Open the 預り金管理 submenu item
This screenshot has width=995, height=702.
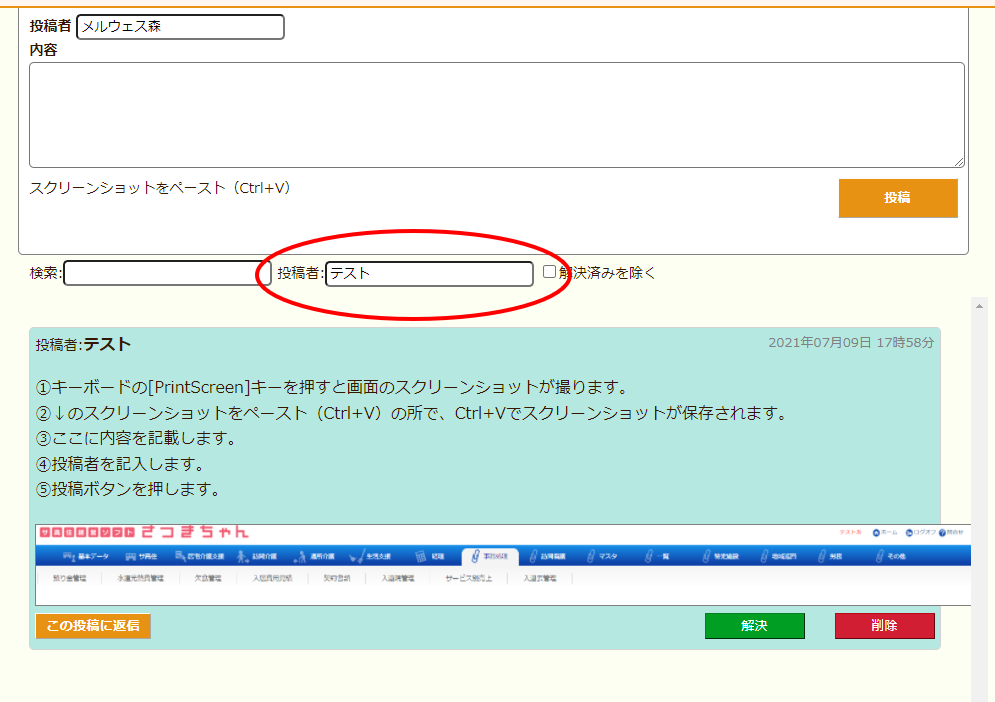click(69, 578)
